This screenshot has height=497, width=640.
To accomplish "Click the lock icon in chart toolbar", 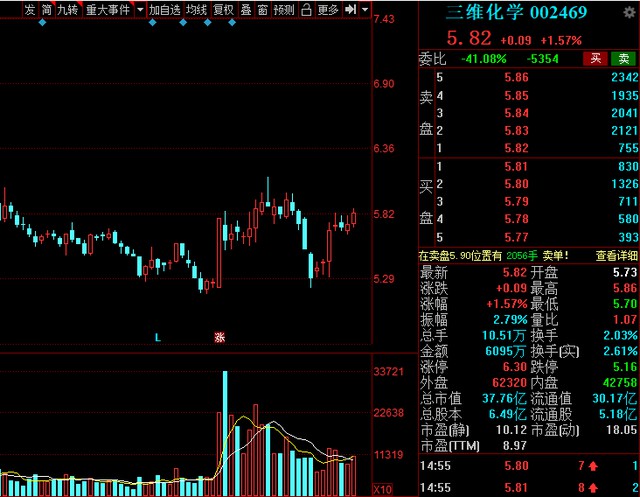I will [x=306, y=10].
